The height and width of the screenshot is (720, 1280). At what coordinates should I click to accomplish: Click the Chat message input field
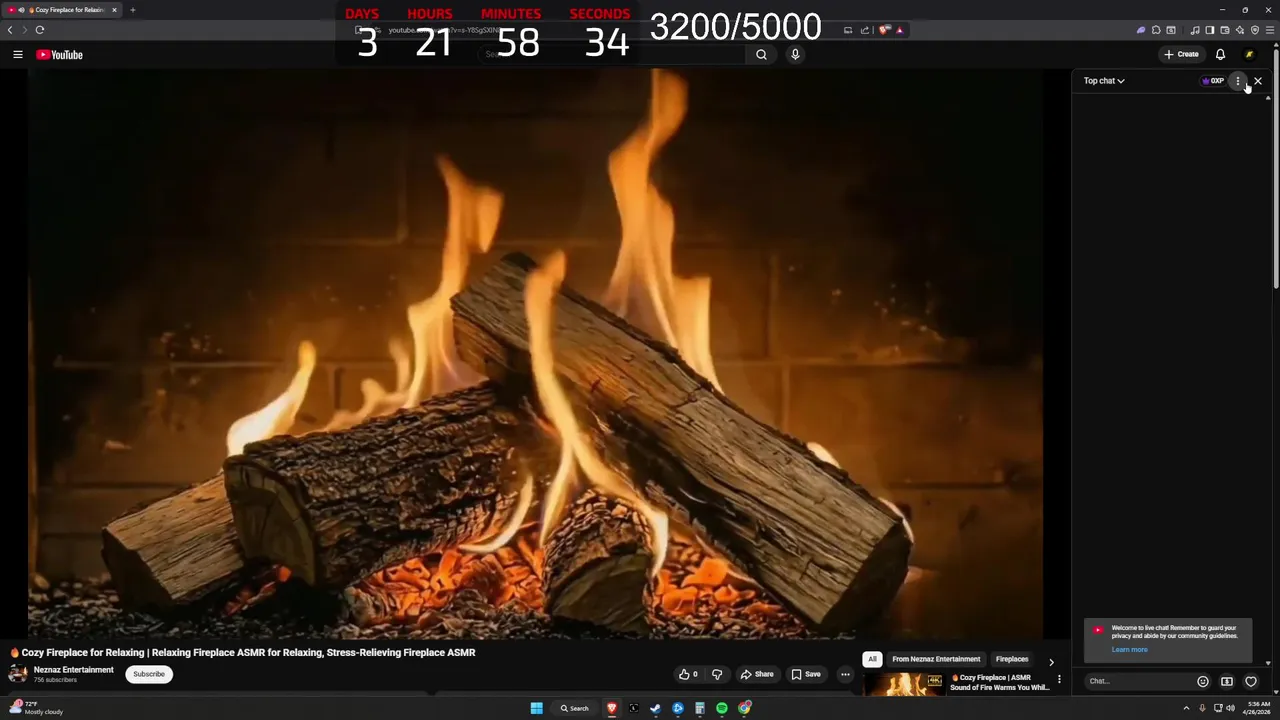(x=1138, y=681)
